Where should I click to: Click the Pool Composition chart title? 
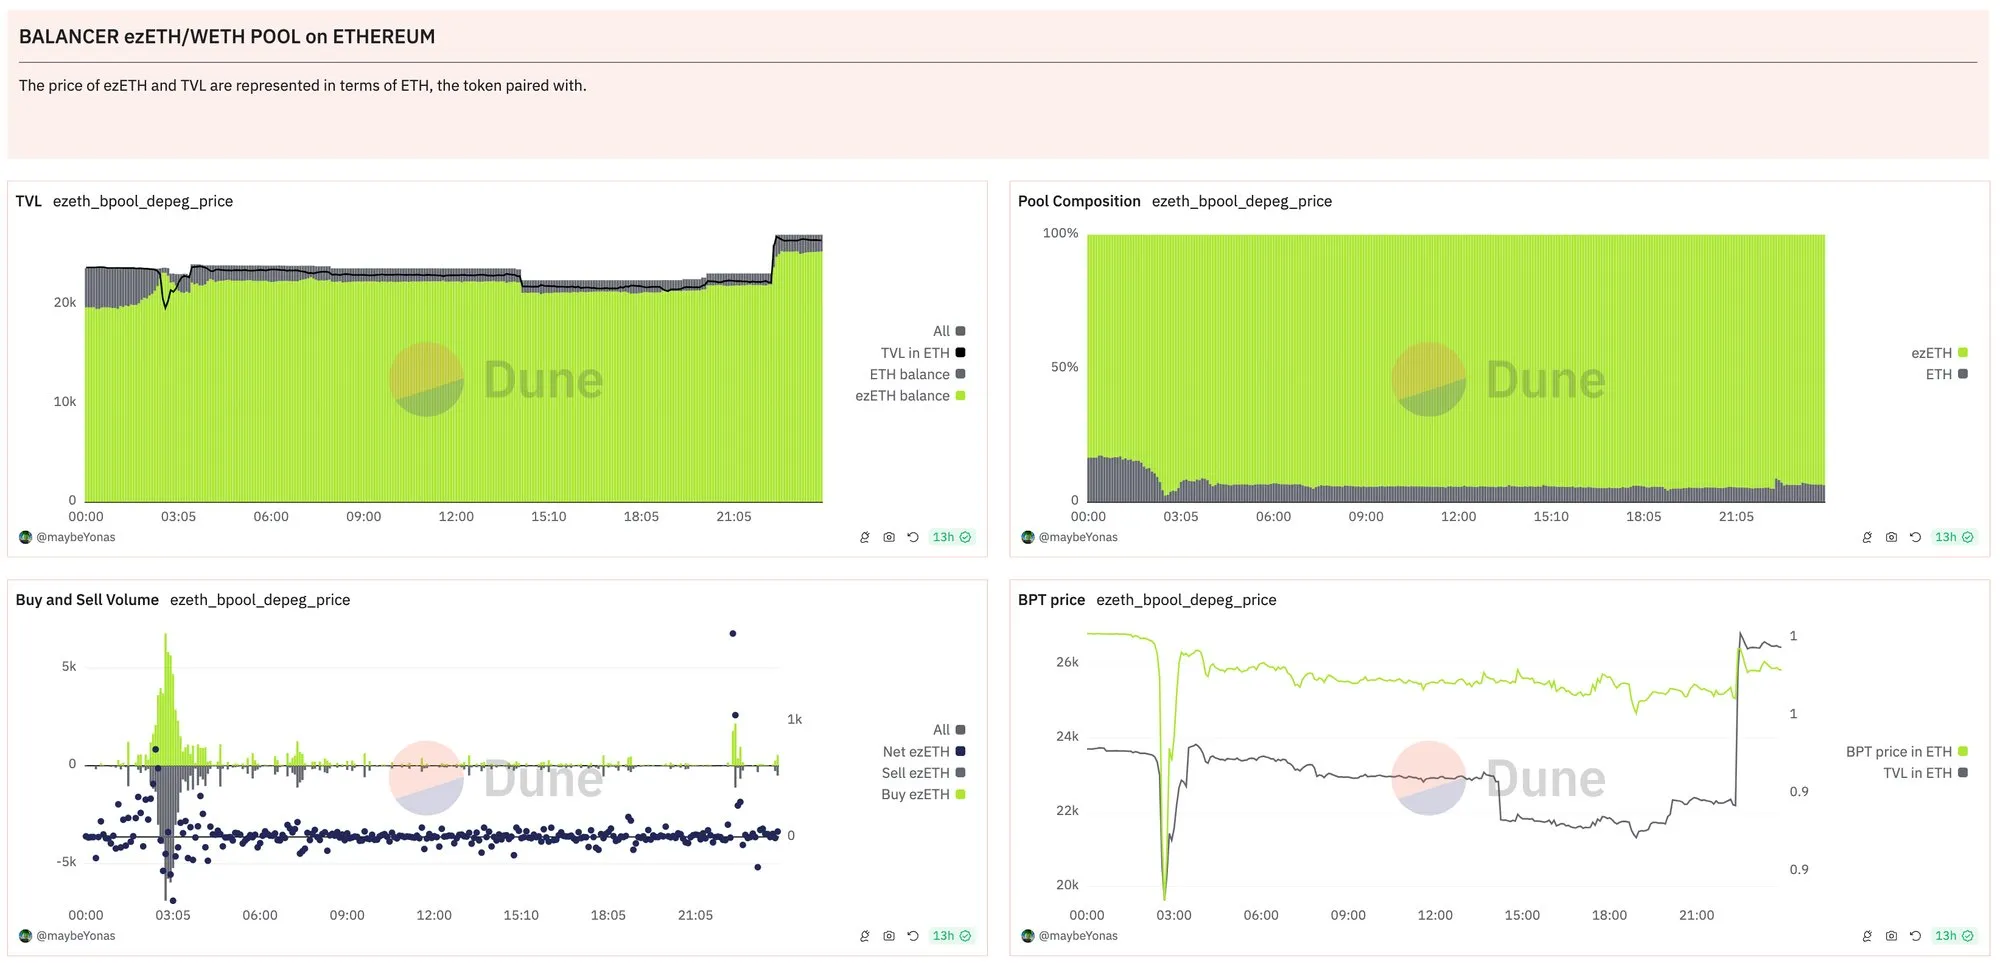1079,201
